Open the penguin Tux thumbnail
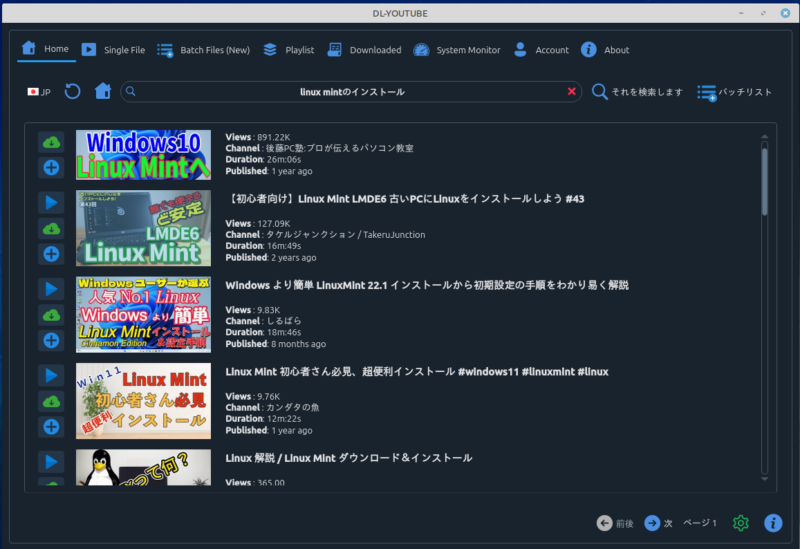This screenshot has width=800, height=549. click(x=143, y=467)
